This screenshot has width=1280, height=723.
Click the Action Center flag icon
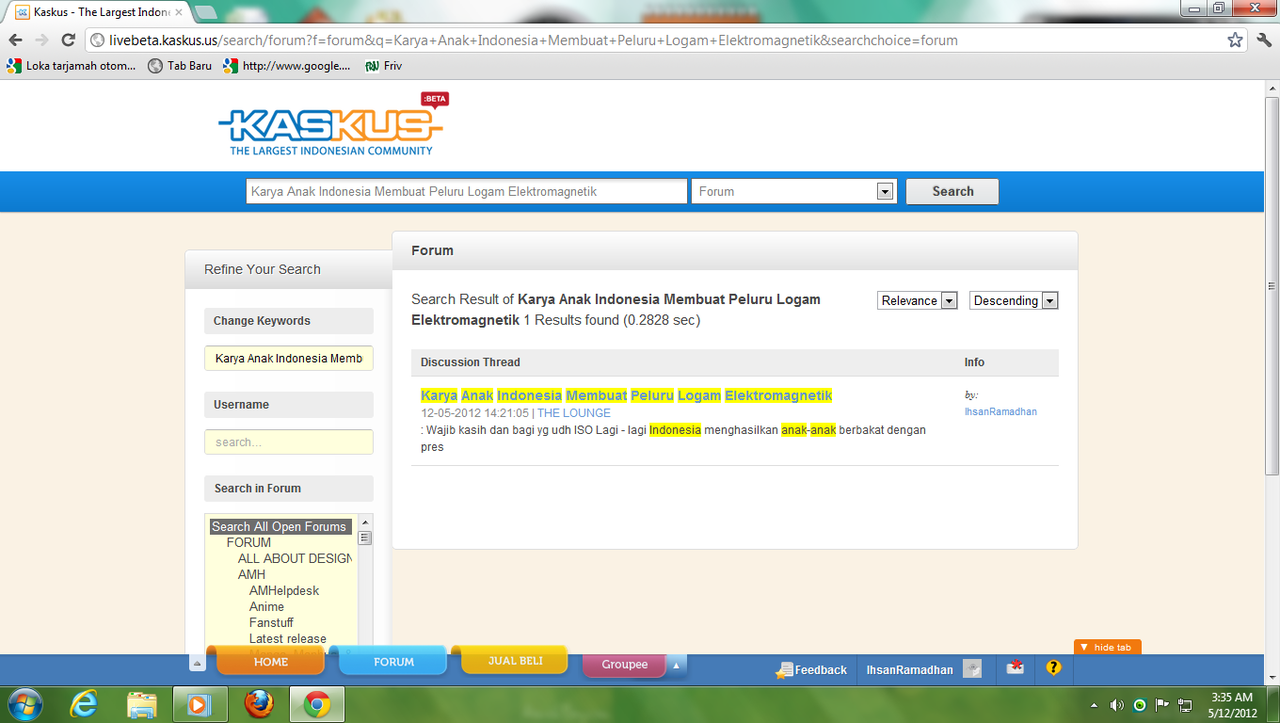[x=1162, y=705]
